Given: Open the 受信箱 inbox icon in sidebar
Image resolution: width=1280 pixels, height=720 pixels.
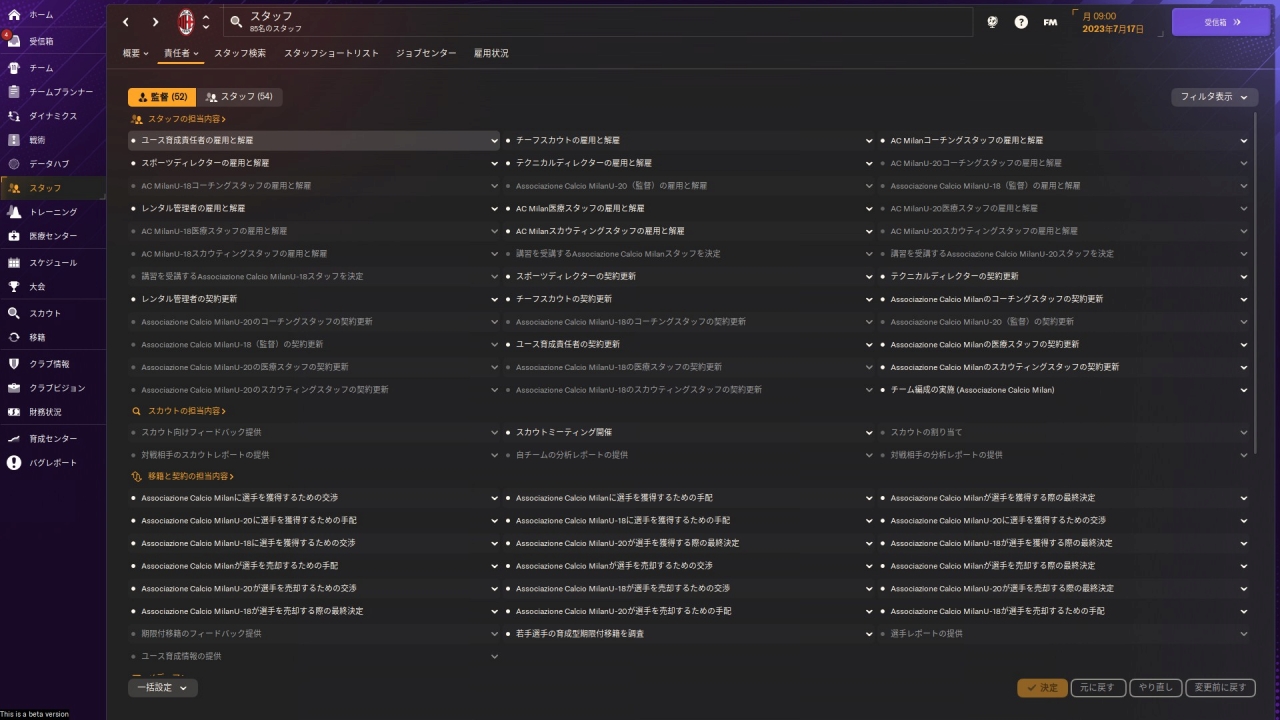Looking at the screenshot, I should [x=14, y=41].
